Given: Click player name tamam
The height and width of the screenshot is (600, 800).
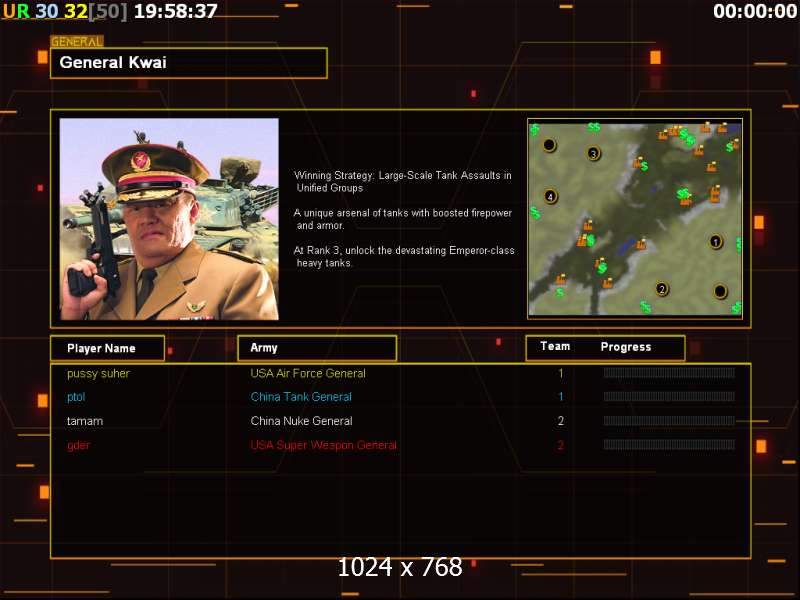Looking at the screenshot, I should [x=85, y=421].
